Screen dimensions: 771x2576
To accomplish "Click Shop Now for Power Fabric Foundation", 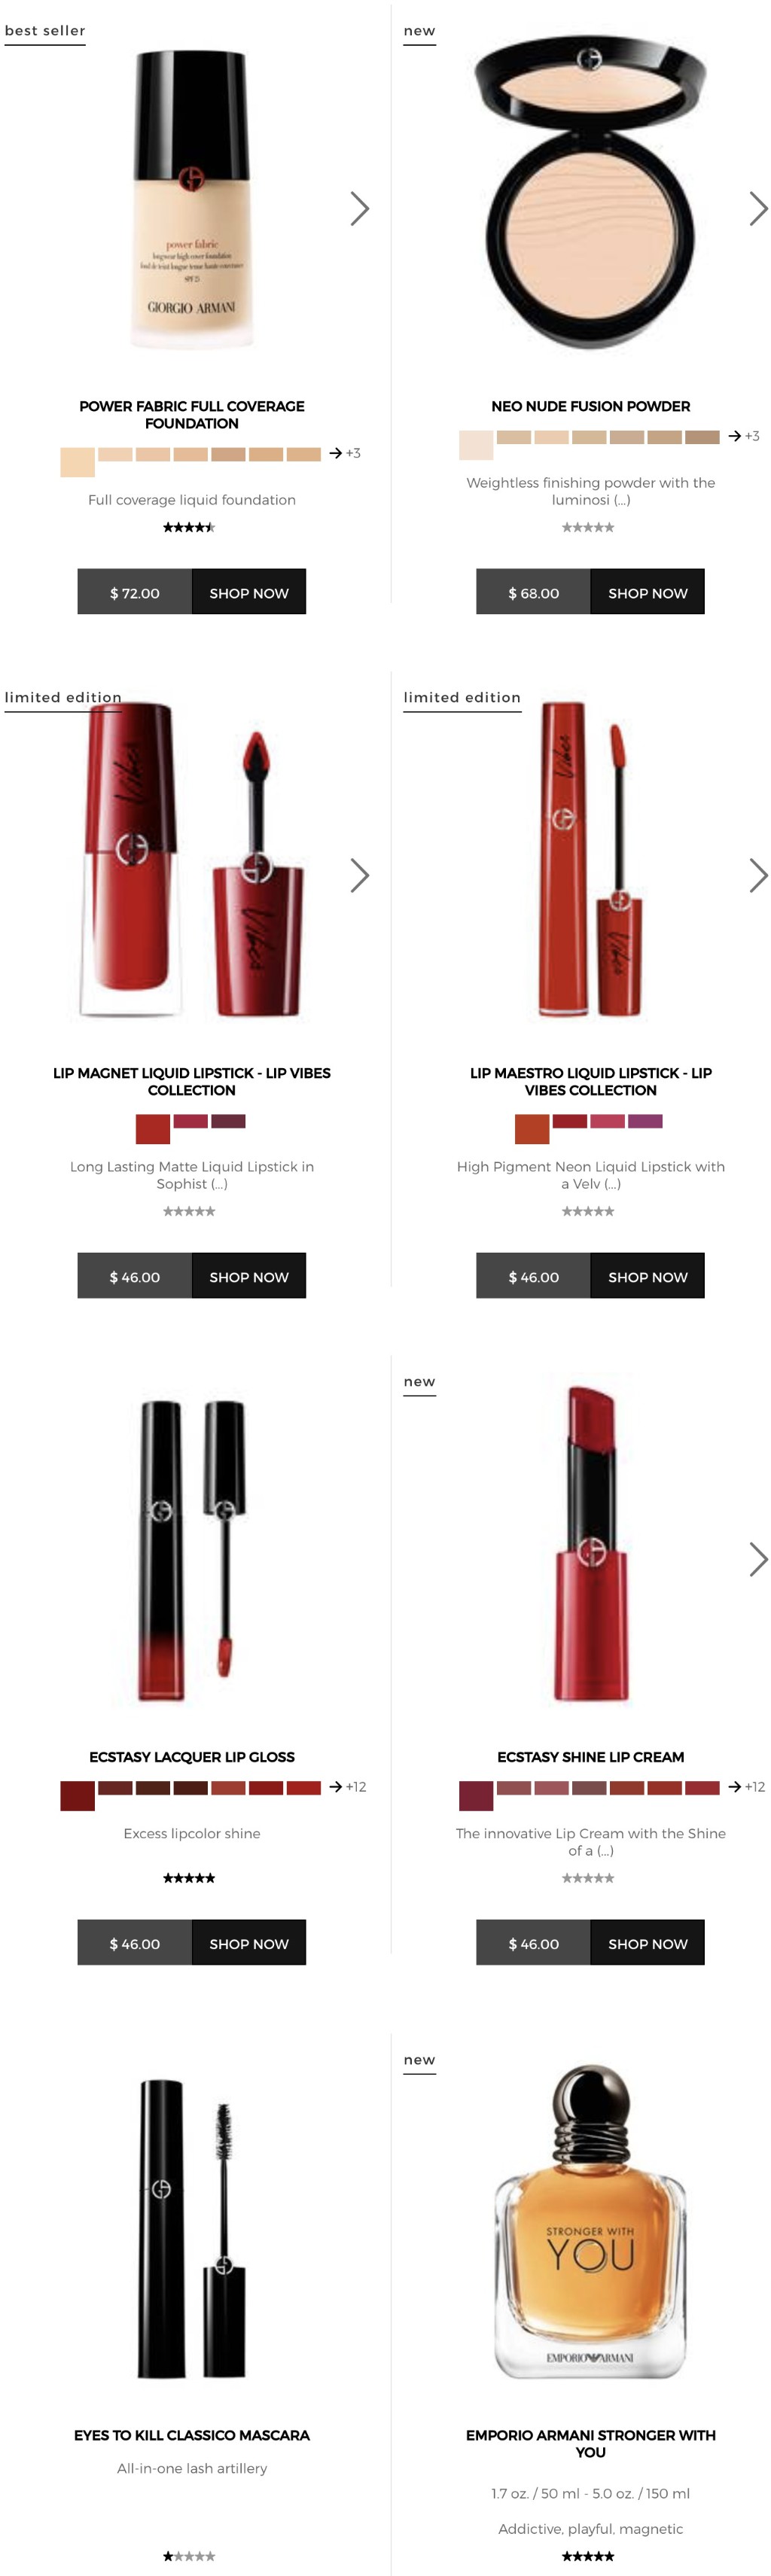I will tap(248, 592).
